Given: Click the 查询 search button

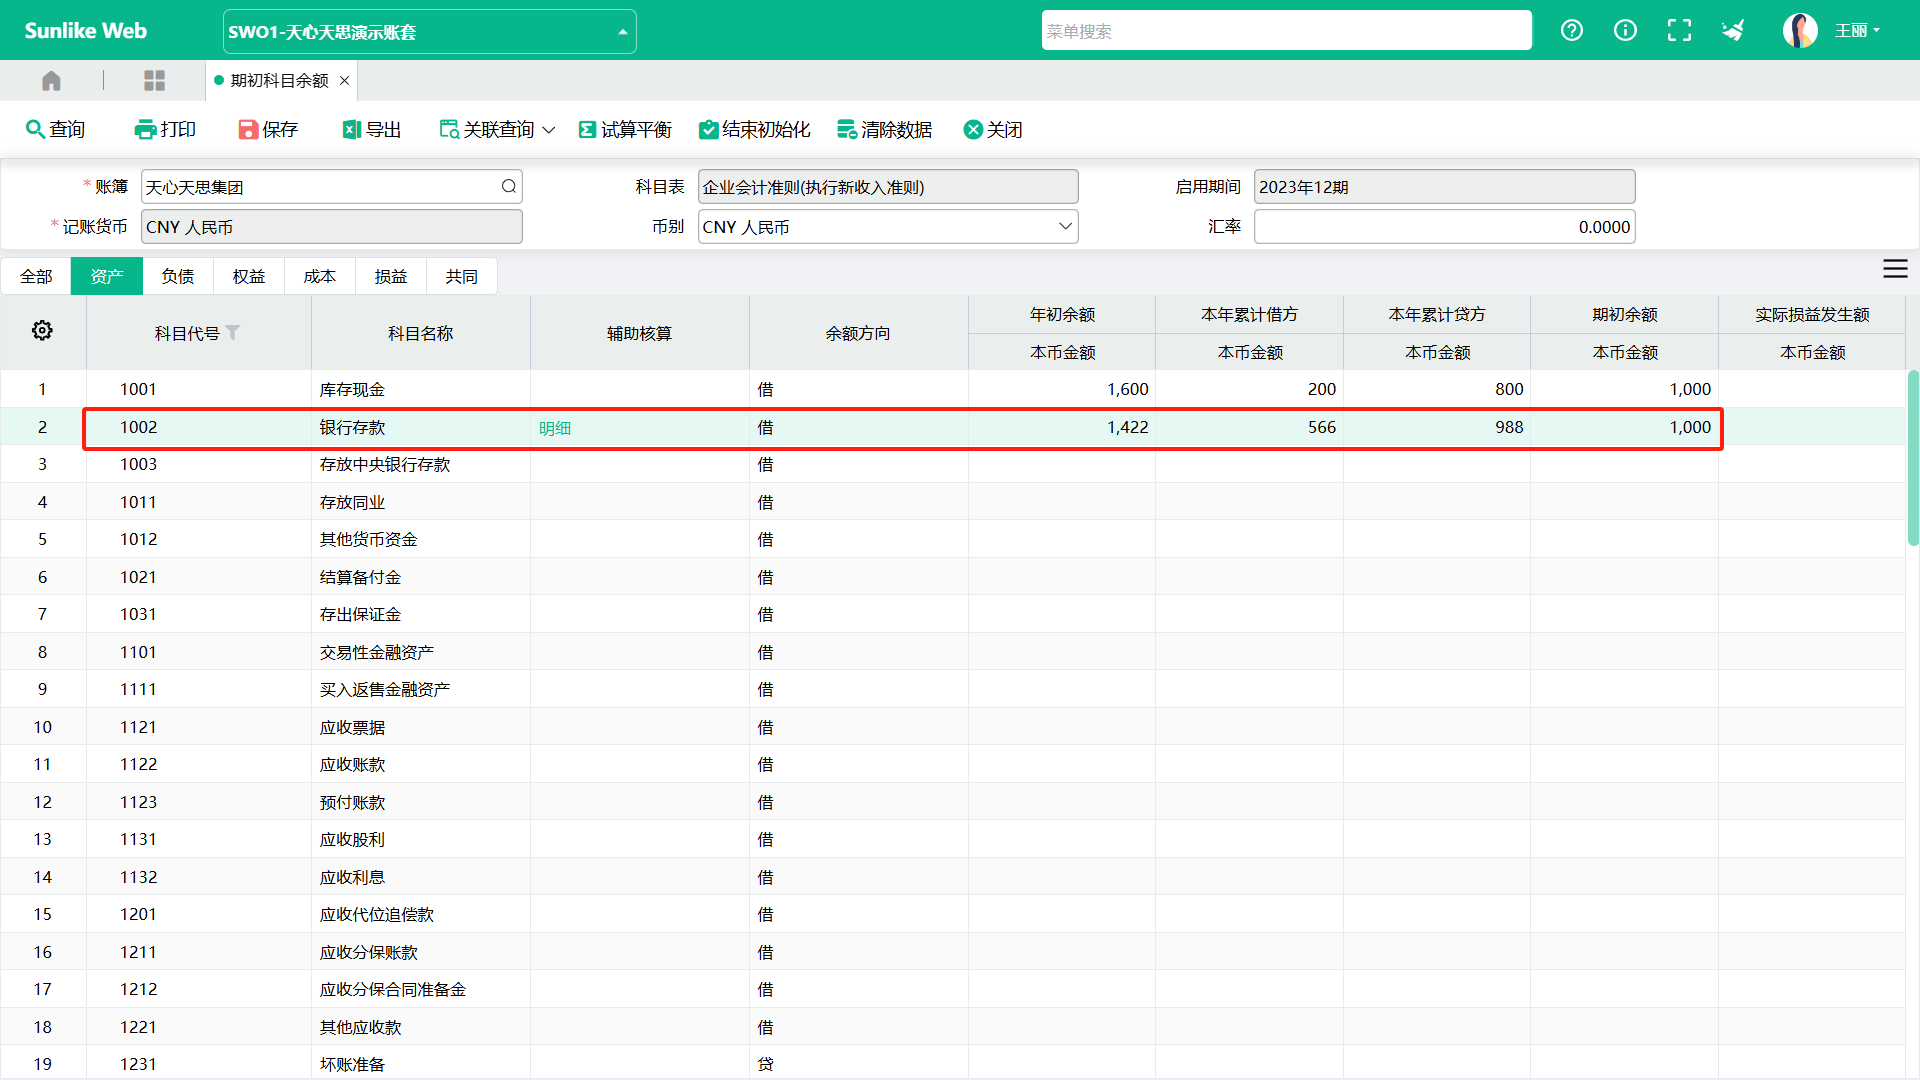Looking at the screenshot, I should tap(55, 129).
